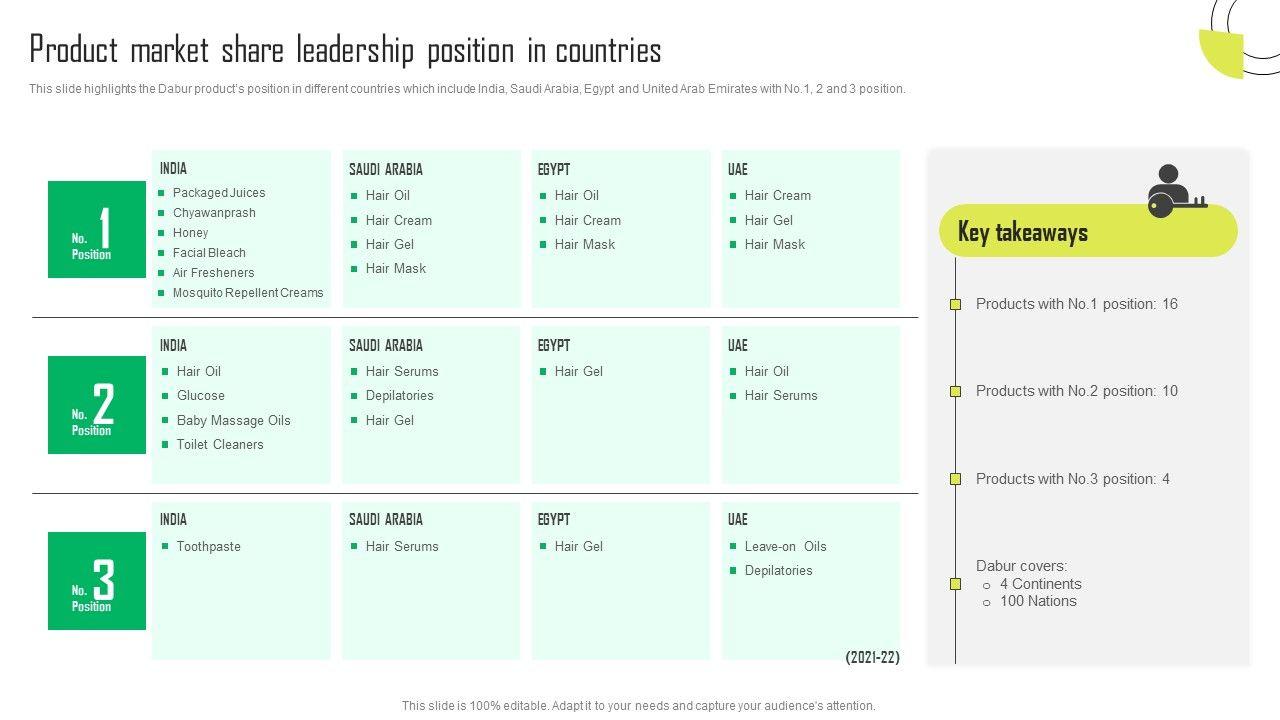Select the Packaged Juices item under India
1280x720 pixels.
[218, 193]
